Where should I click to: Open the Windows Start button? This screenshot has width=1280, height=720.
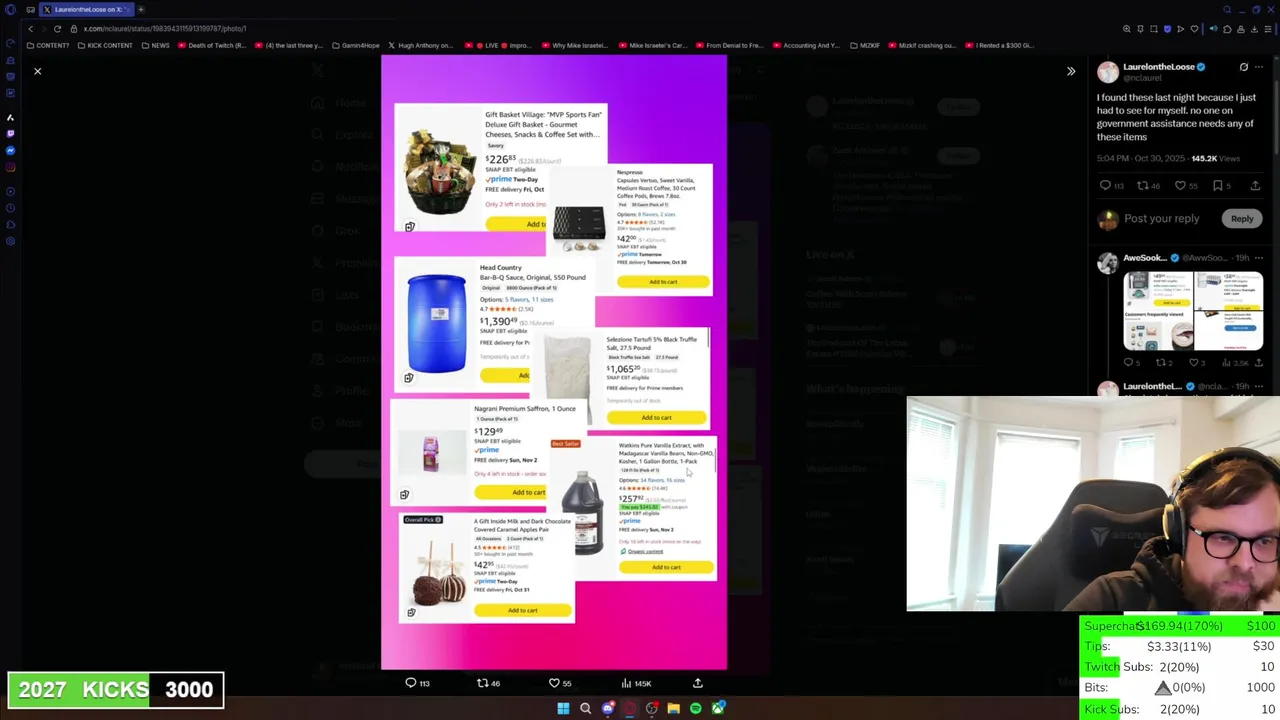pyautogui.click(x=563, y=708)
